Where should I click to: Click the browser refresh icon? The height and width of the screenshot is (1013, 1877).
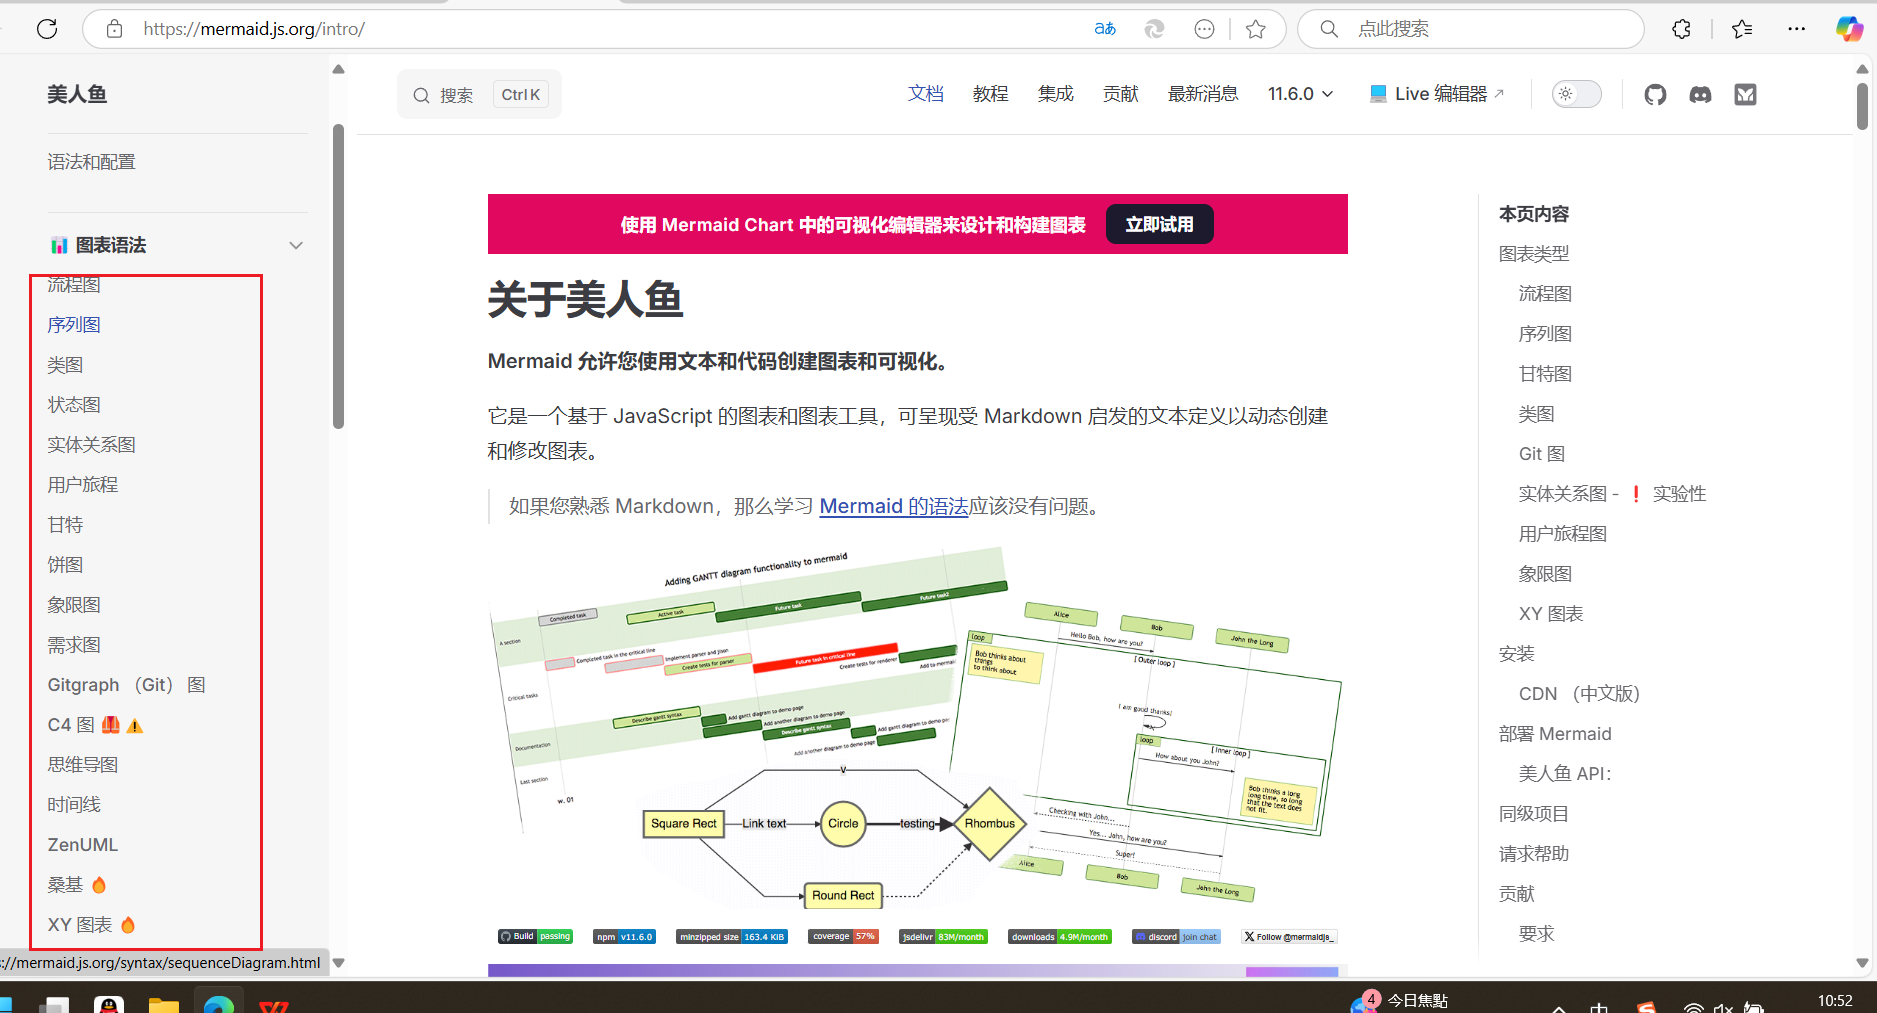(x=47, y=29)
